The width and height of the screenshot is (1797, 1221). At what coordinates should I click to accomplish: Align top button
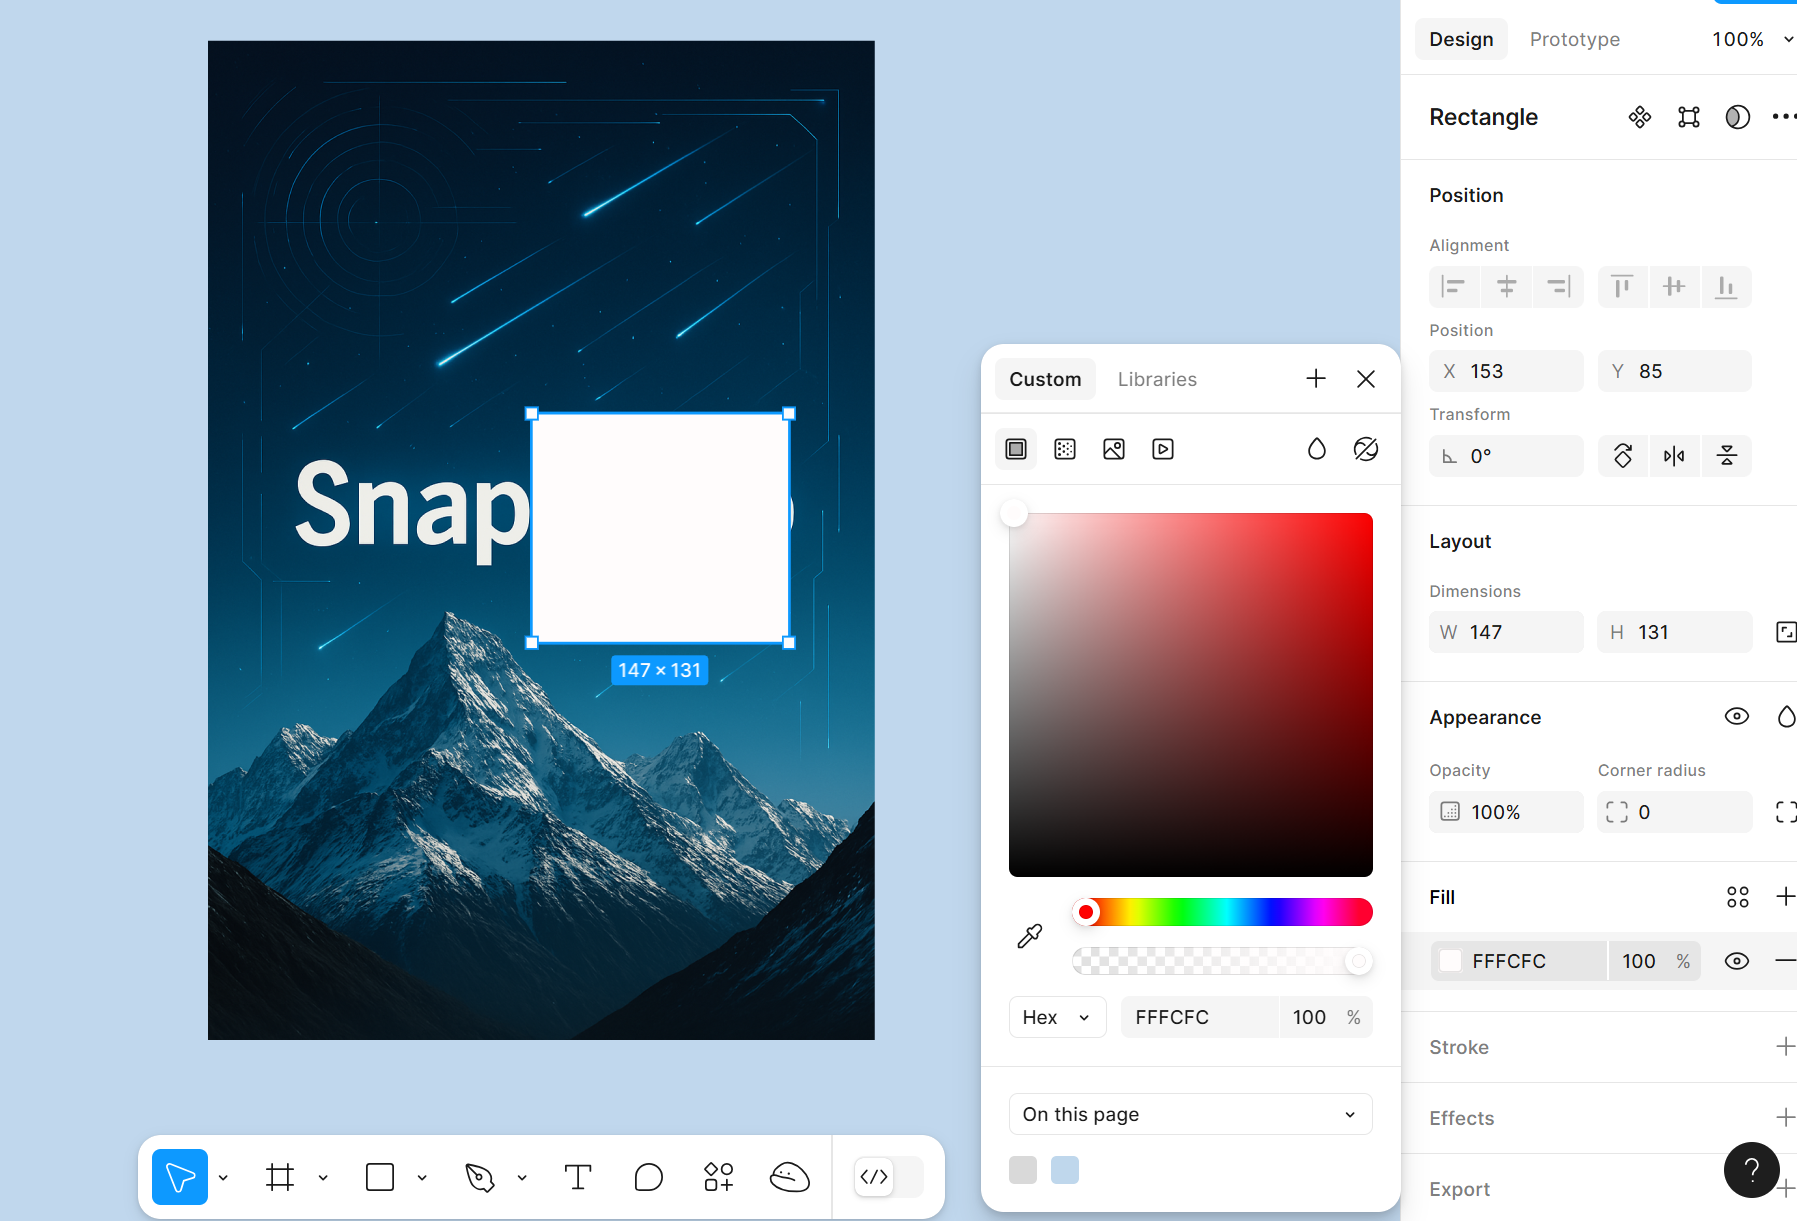[x=1622, y=287]
